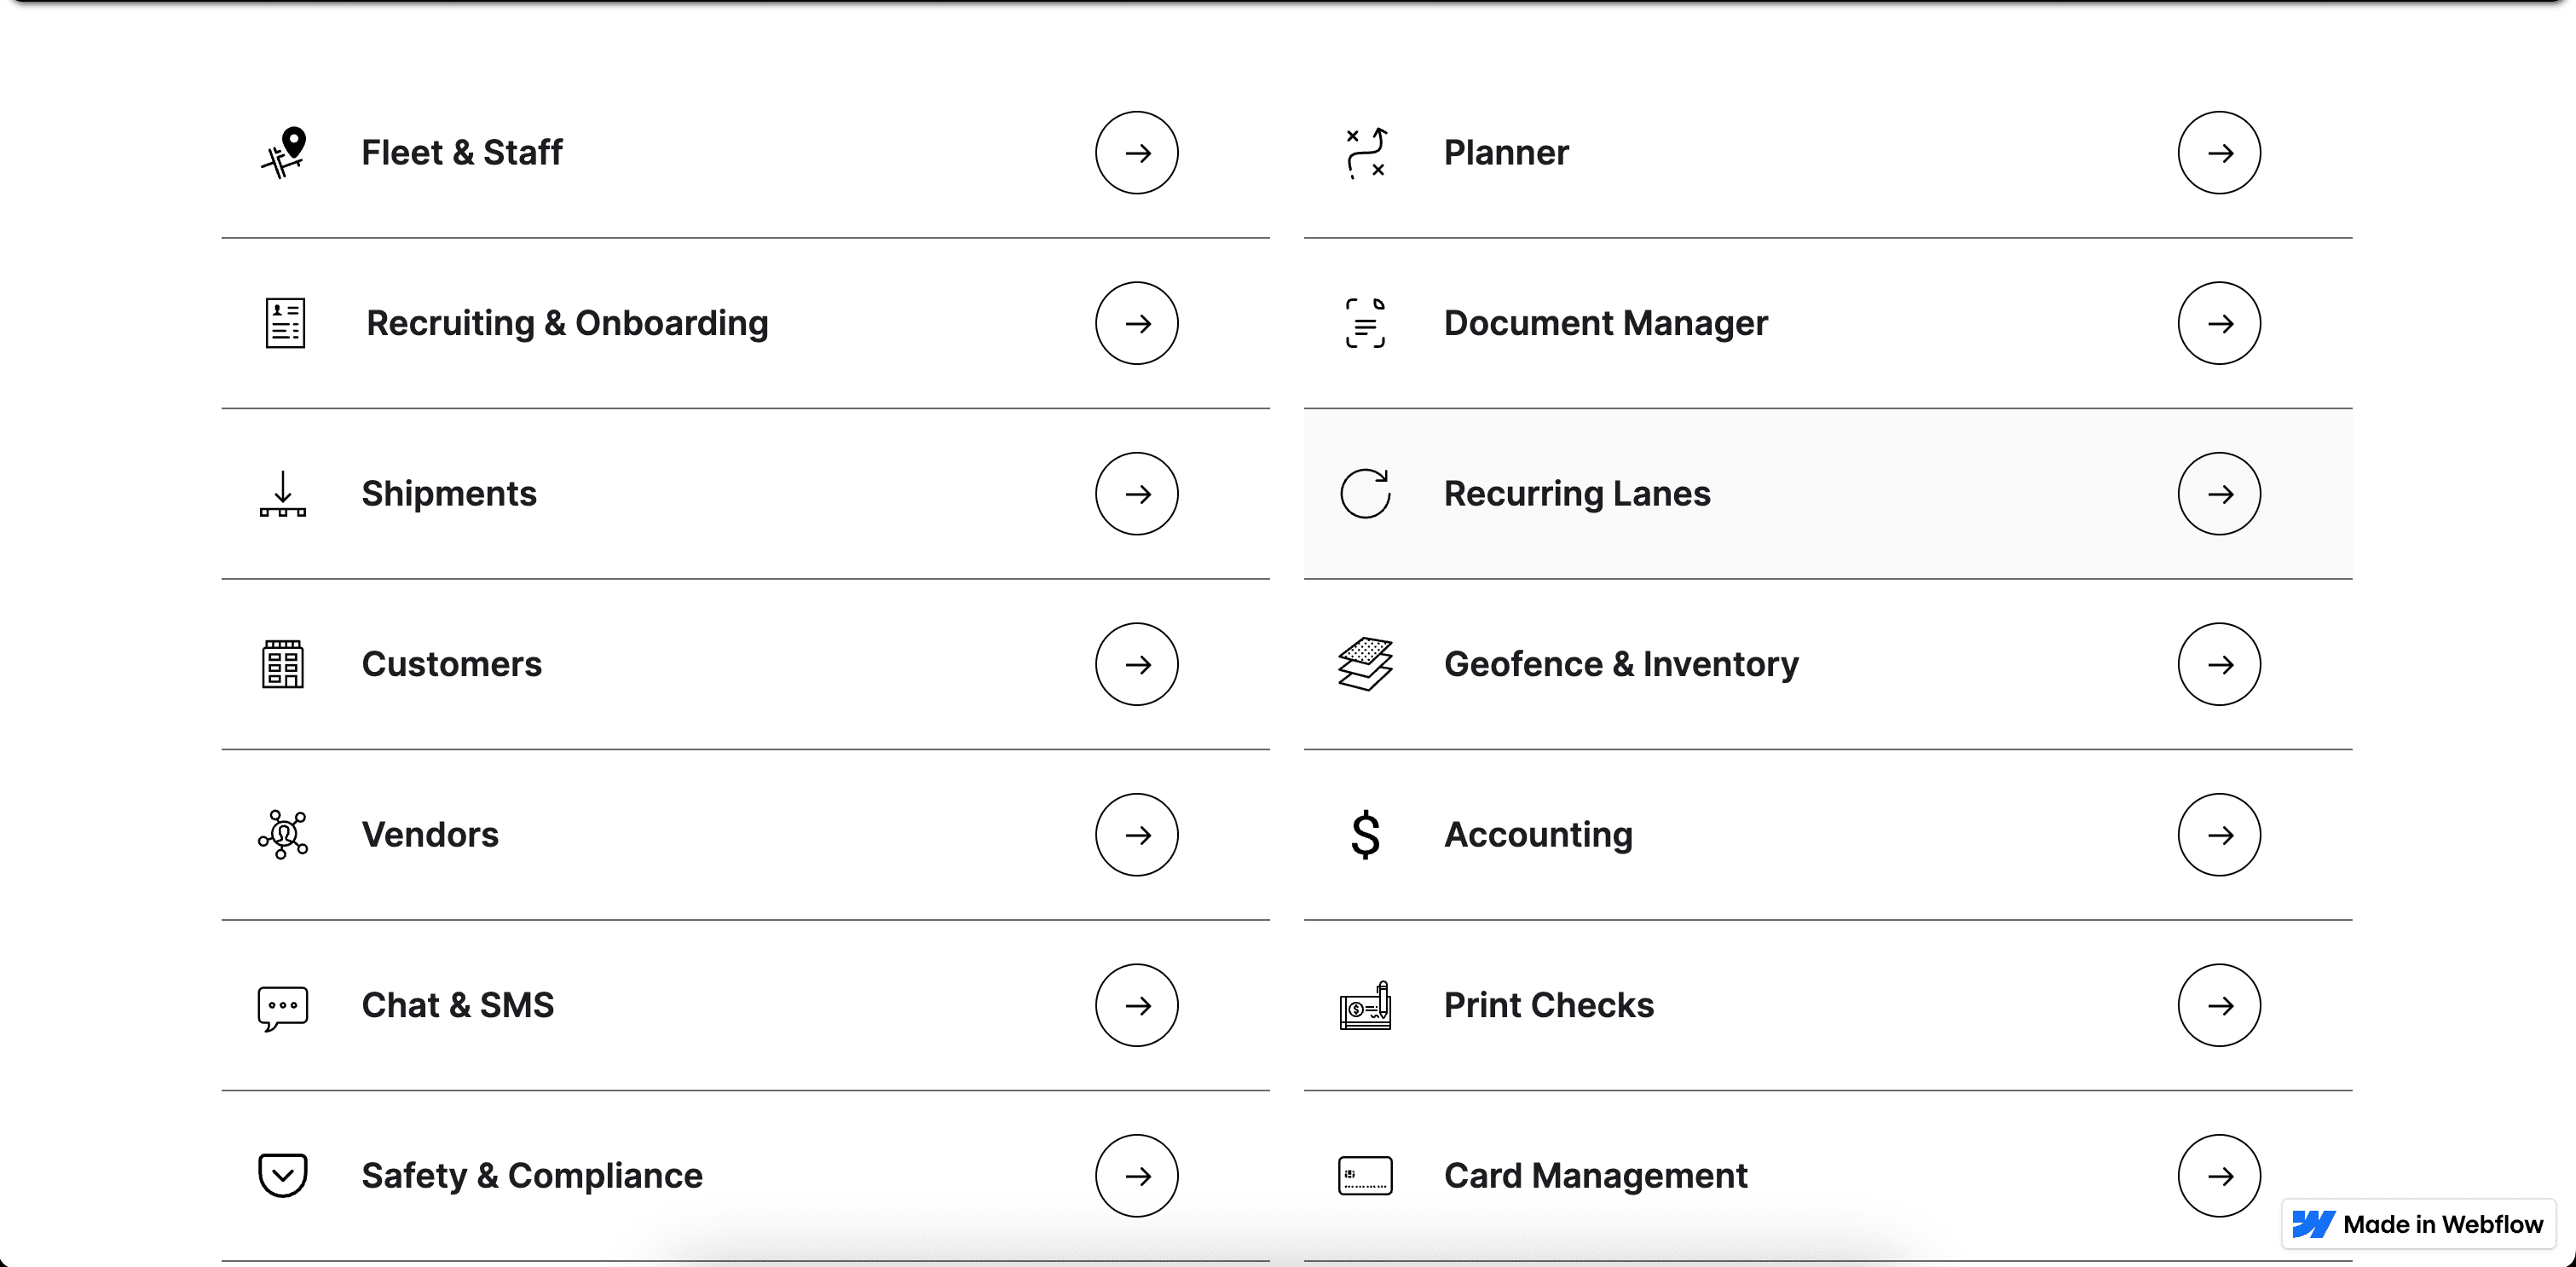Select the Recruiting & Onboarding document icon
The image size is (2576, 1267).
(283, 322)
